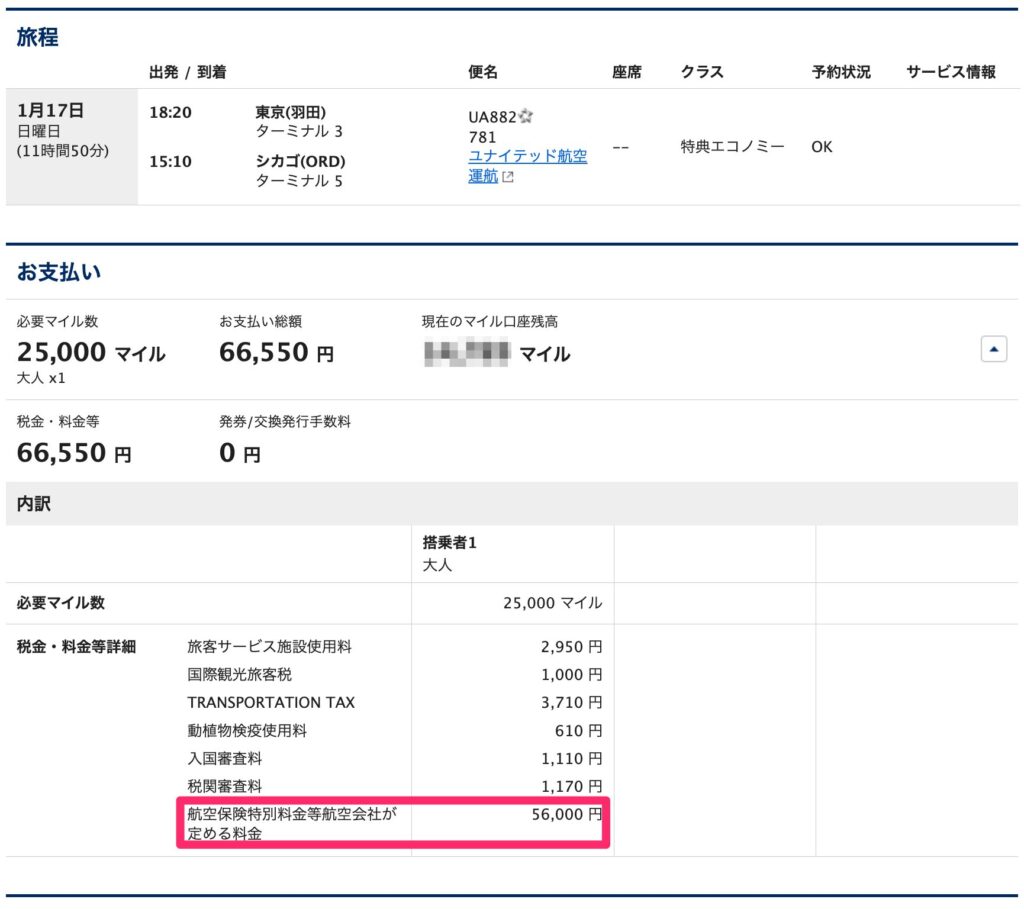Screen dimensions: 1024x909
Task: Click the OK reservation status
Action: (822, 147)
